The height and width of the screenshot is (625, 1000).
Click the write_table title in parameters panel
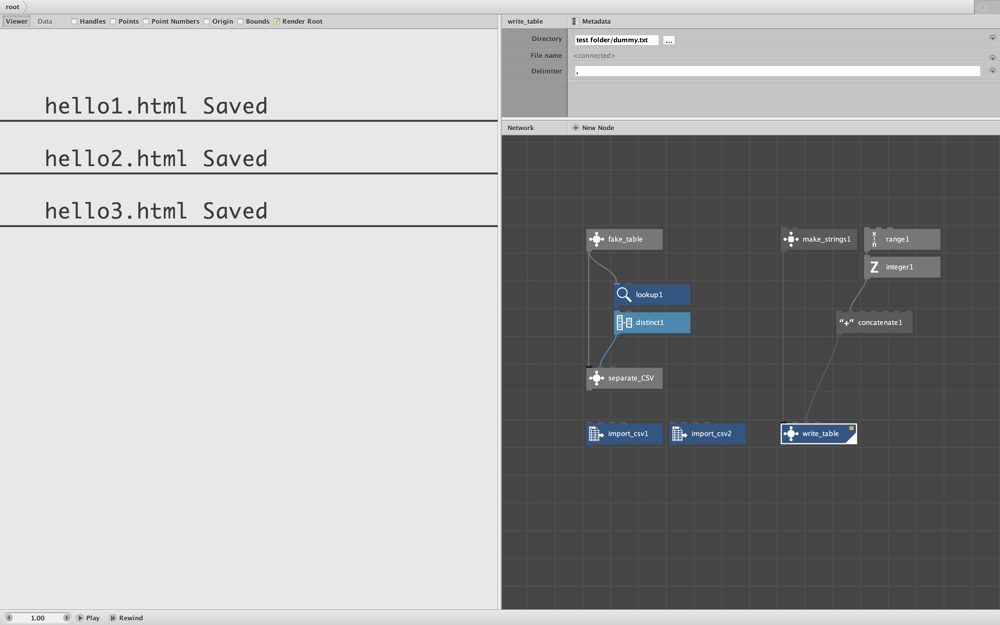[x=525, y=21]
